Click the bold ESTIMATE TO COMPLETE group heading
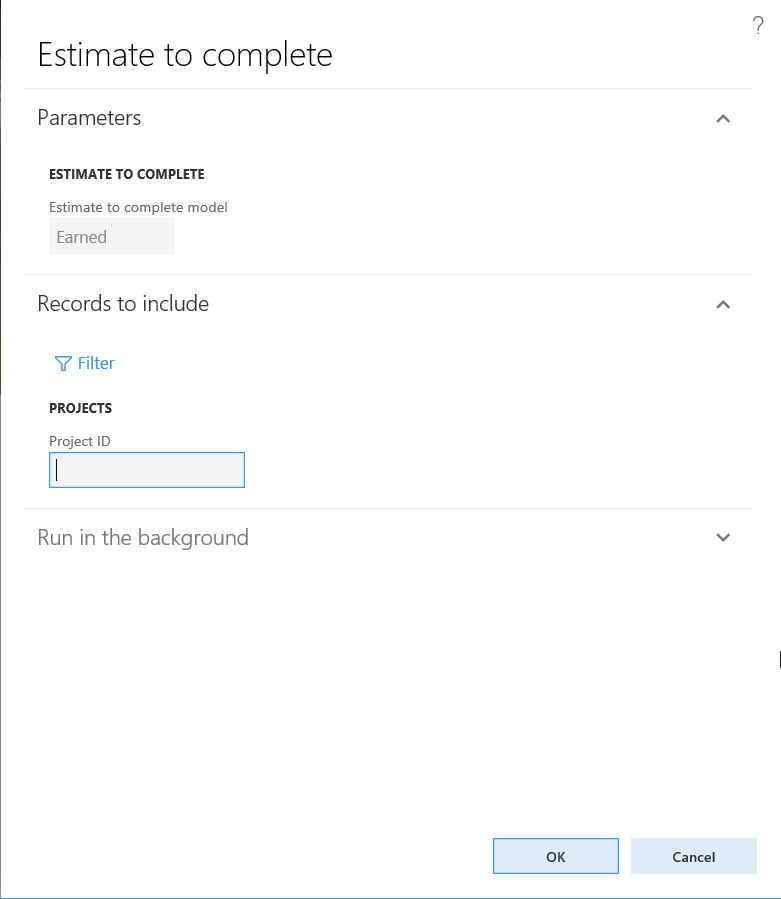 coord(127,174)
